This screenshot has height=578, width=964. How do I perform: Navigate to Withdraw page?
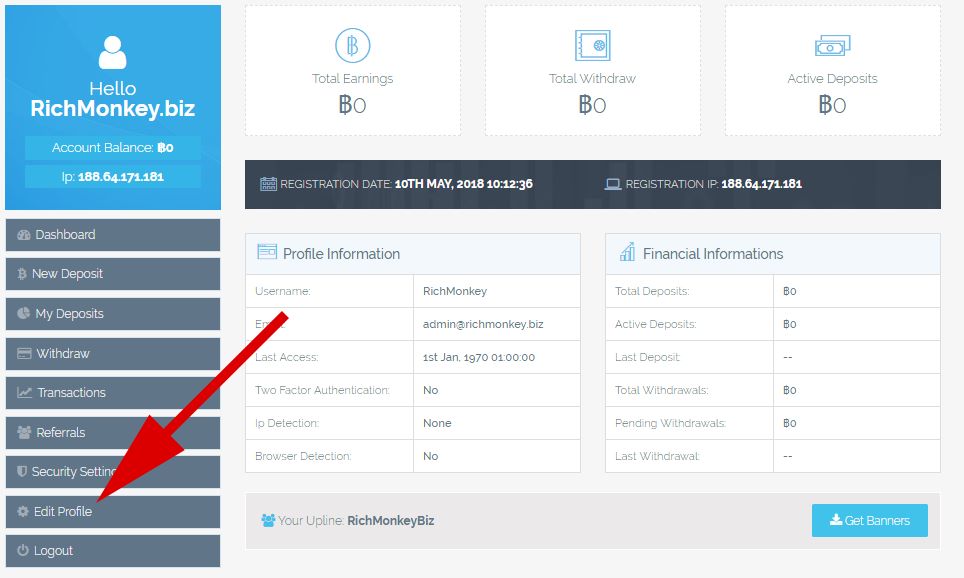[113, 354]
